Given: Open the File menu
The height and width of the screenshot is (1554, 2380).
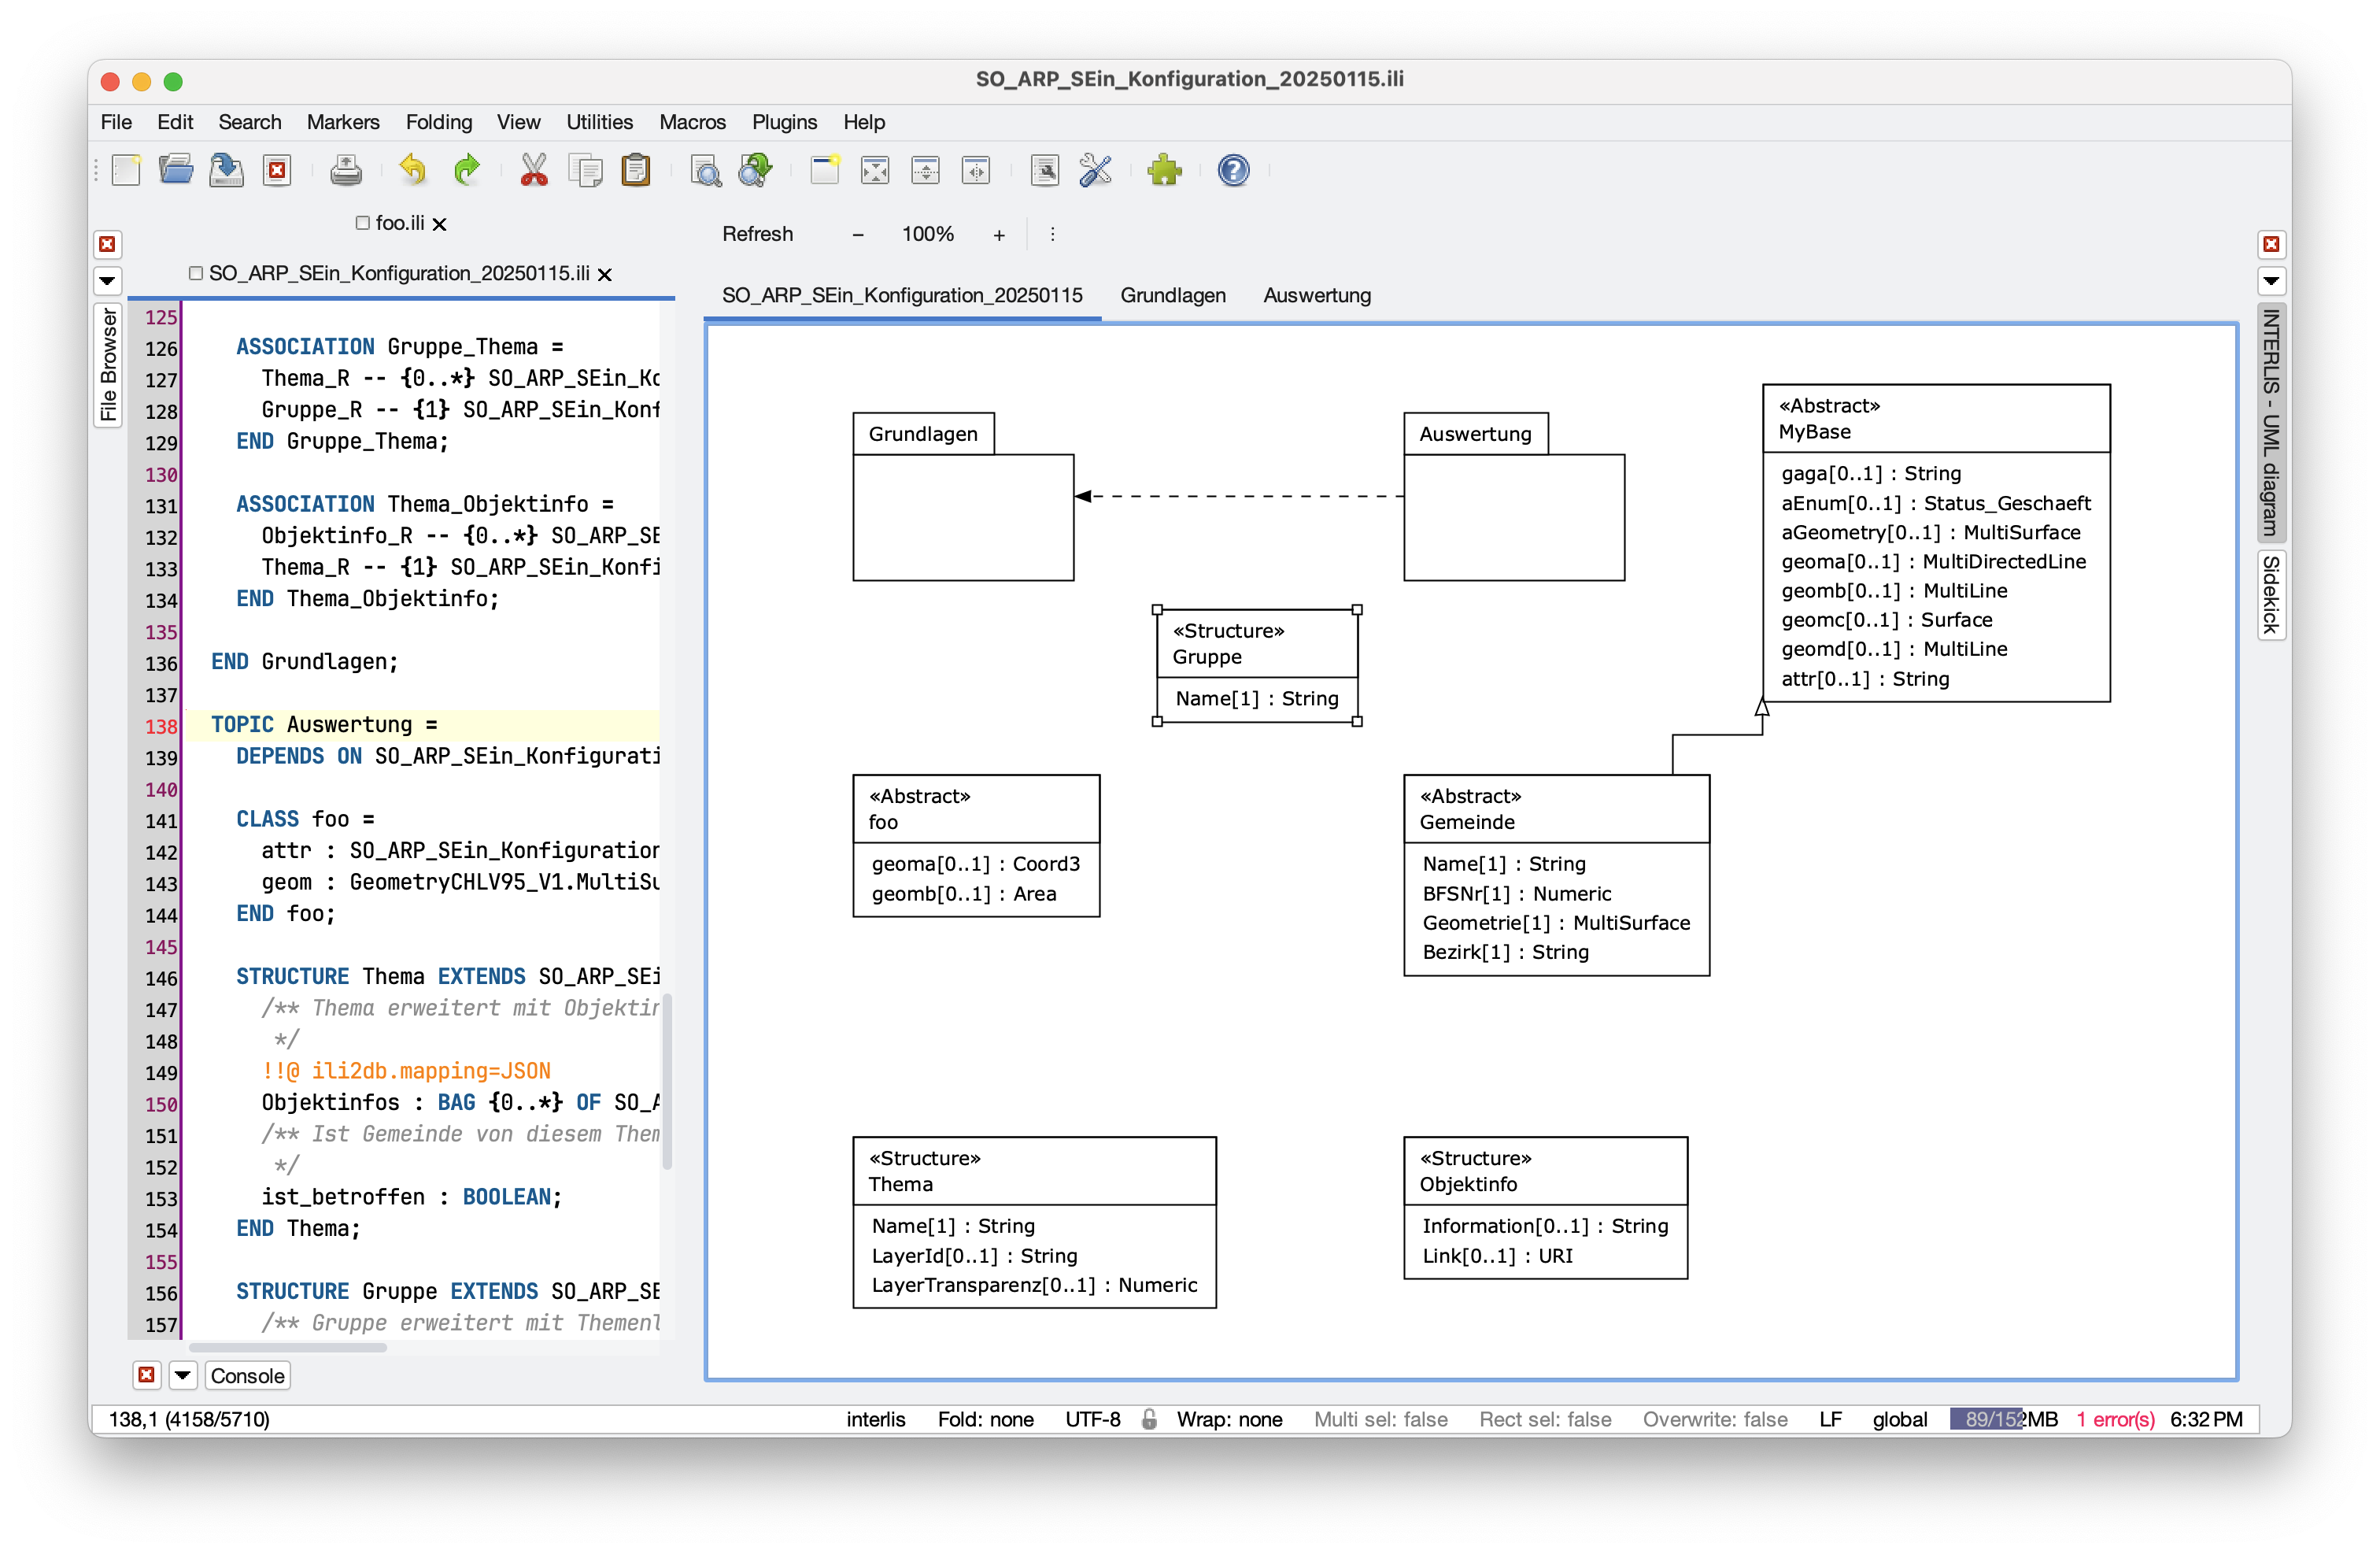Looking at the screenshot, I should [x=116, y=122].
